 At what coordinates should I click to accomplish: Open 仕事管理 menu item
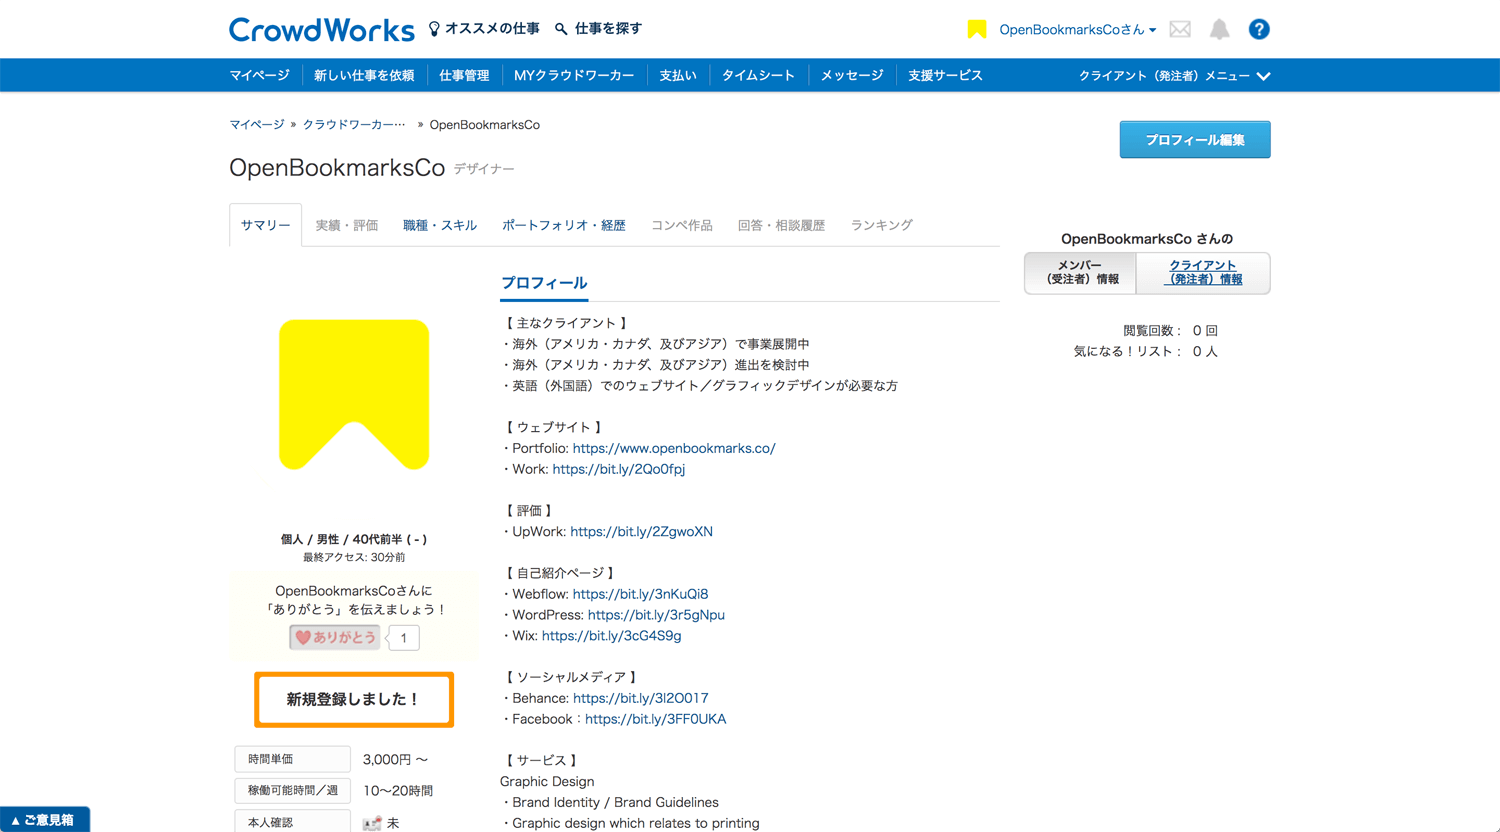tap(464, 76)
